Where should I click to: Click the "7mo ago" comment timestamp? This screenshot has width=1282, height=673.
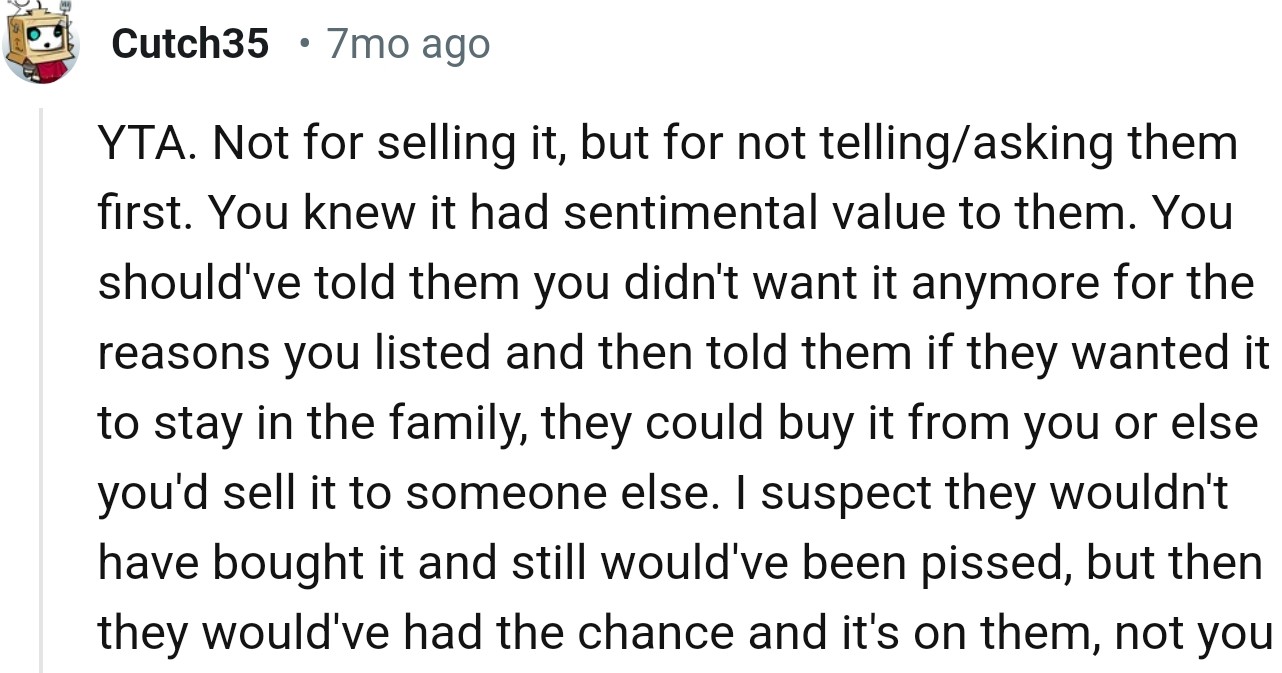tap(408, 44)
